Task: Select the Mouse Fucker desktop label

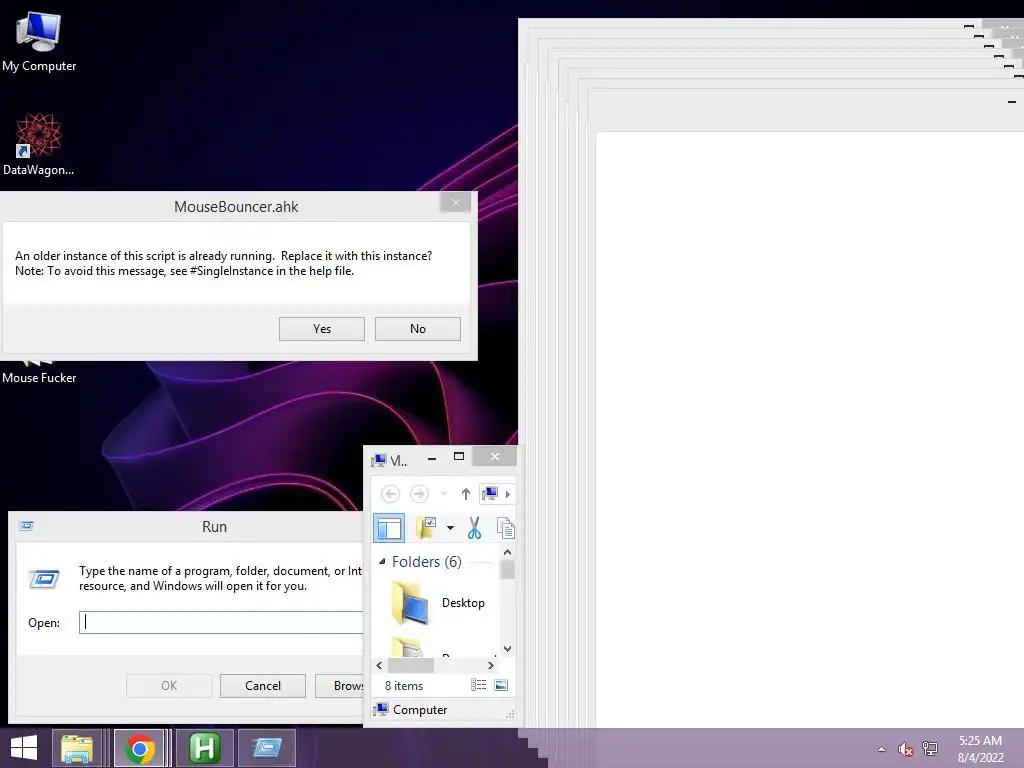Action: 39,377
